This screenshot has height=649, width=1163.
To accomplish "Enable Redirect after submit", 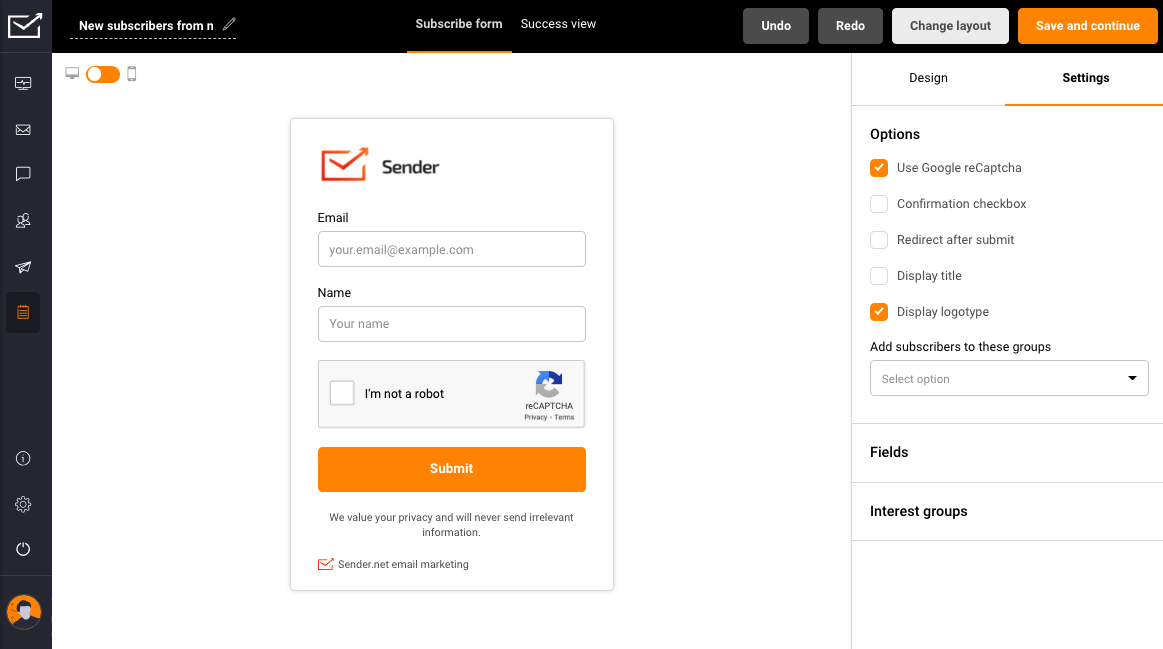I will click(x=879, y=240).
